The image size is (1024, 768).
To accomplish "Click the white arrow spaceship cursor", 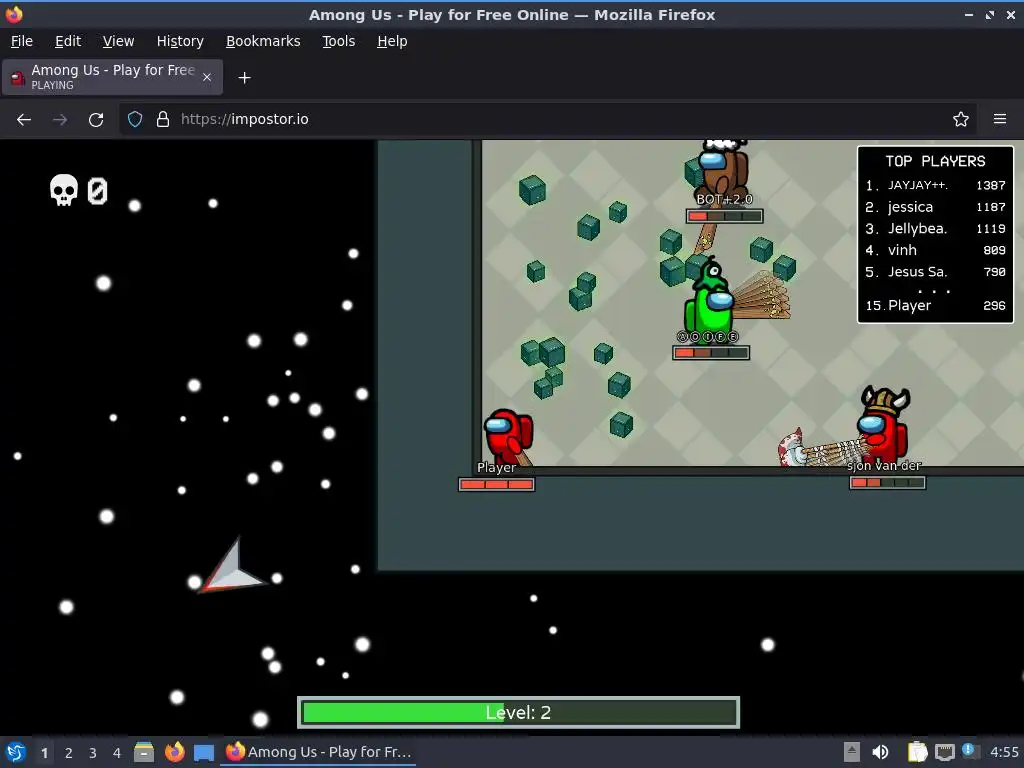I will click(232, 568).
